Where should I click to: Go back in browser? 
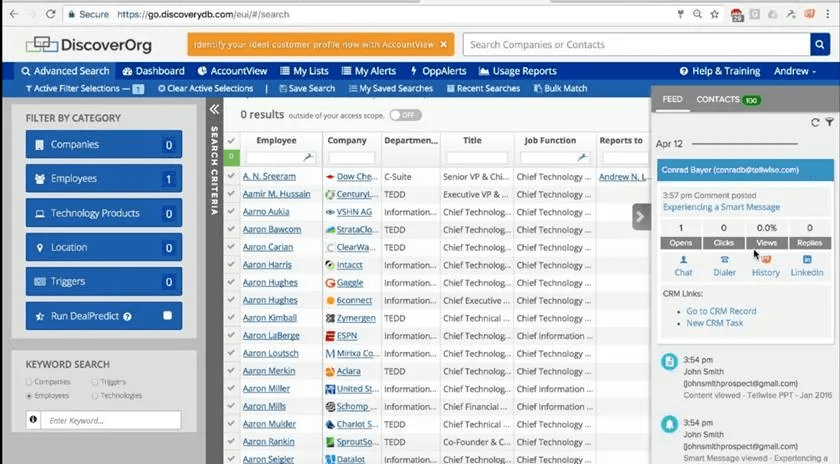[14, 14]
